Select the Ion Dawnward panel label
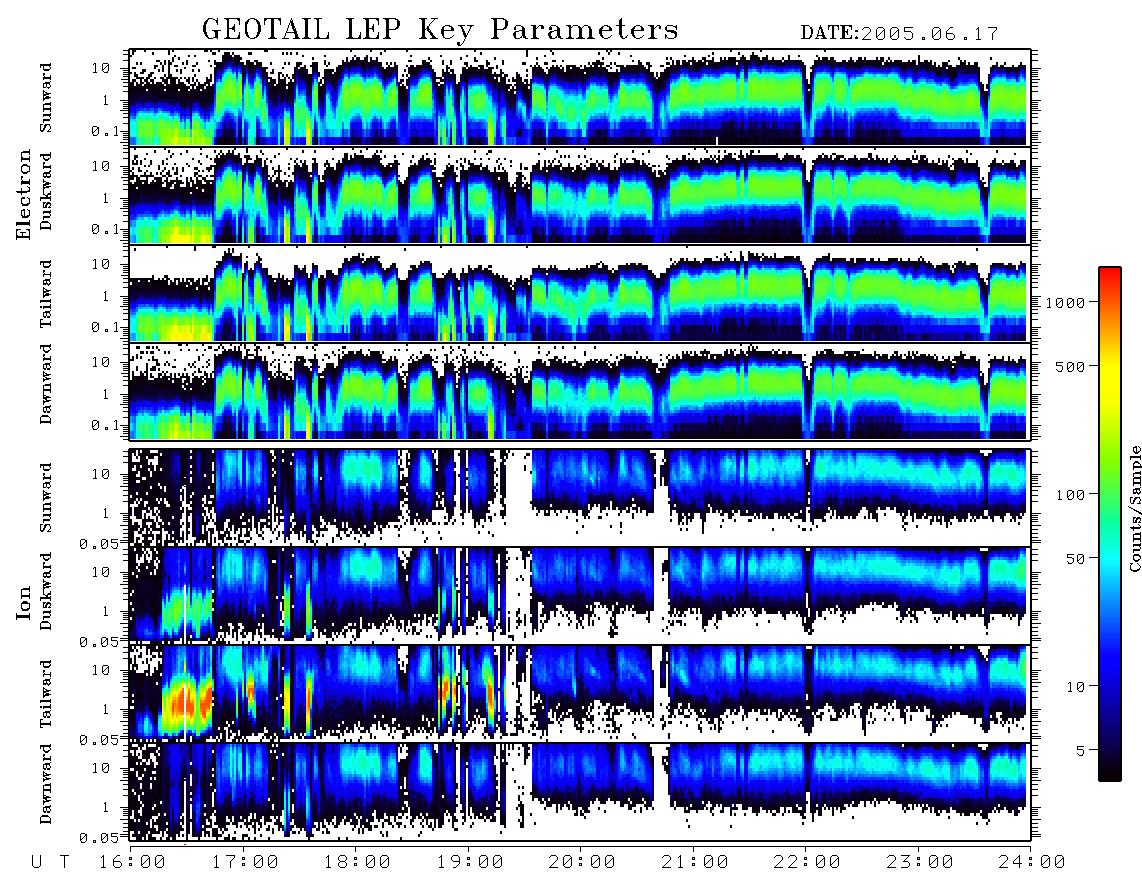 point(46,784)
